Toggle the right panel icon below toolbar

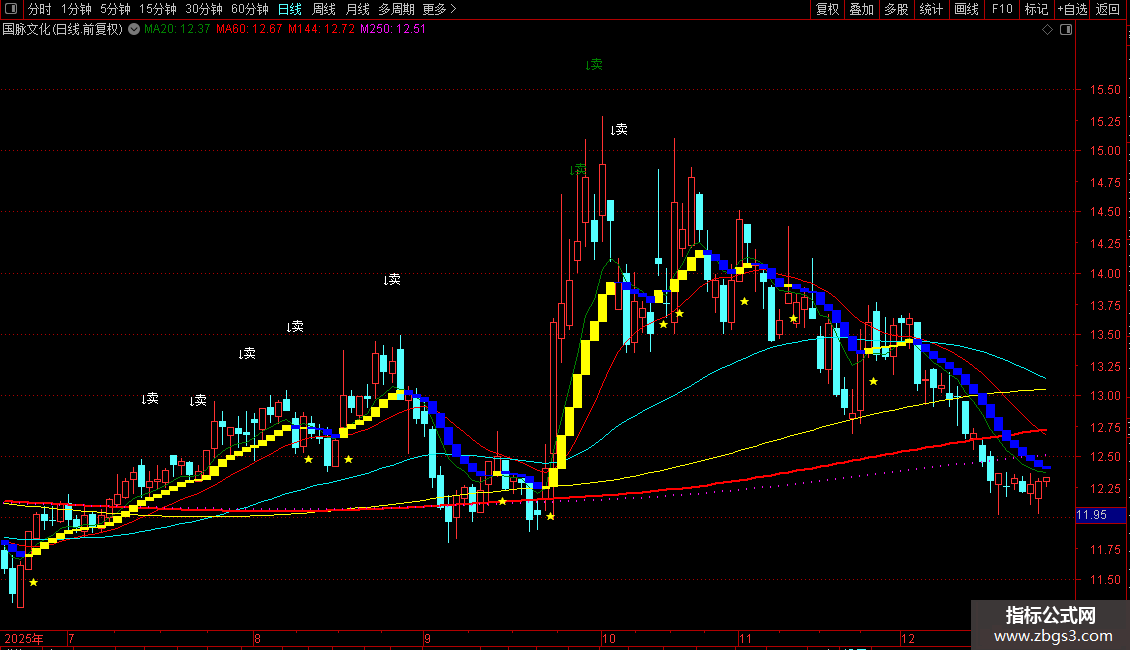[1066, 30]
